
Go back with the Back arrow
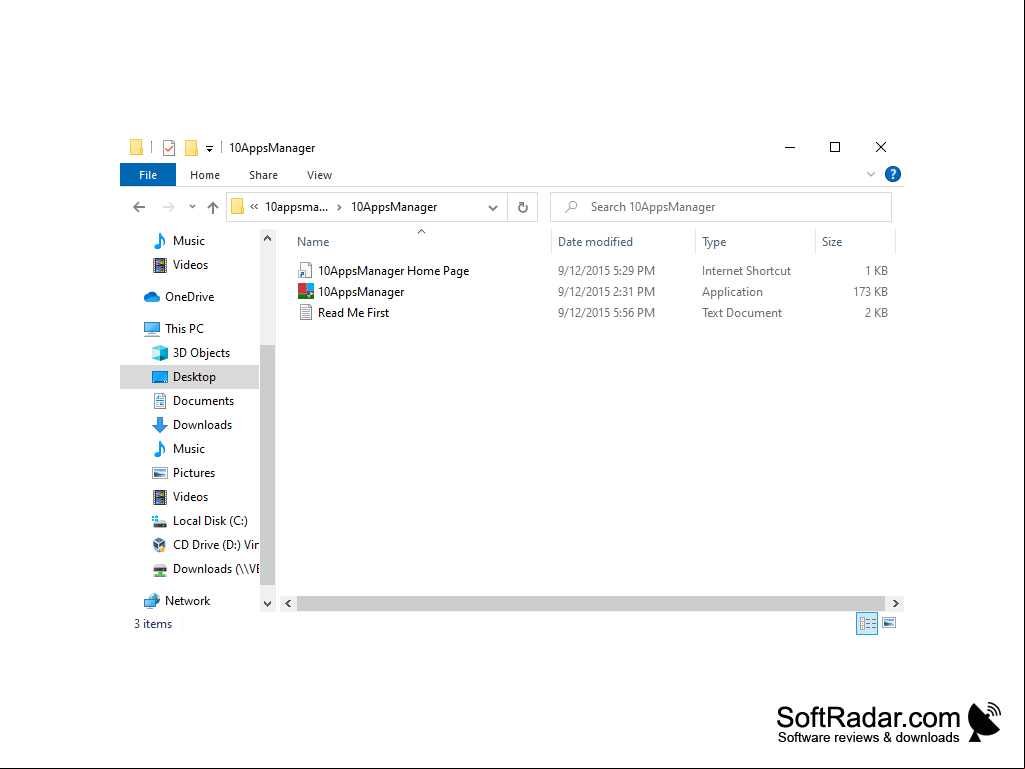point(139,207)
